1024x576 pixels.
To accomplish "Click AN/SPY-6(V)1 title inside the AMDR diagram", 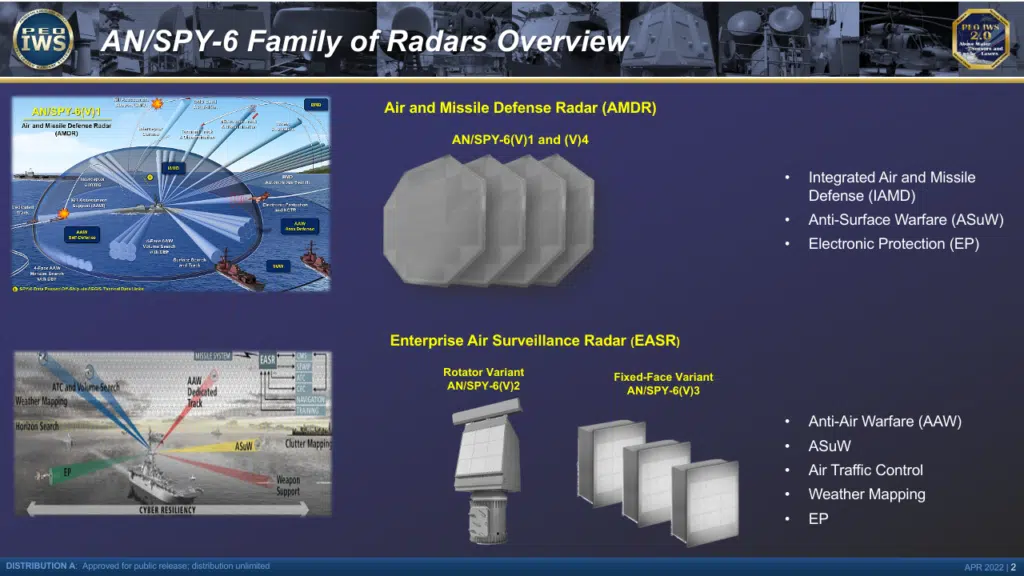I will pyautogui.click(x=66, y=112).
